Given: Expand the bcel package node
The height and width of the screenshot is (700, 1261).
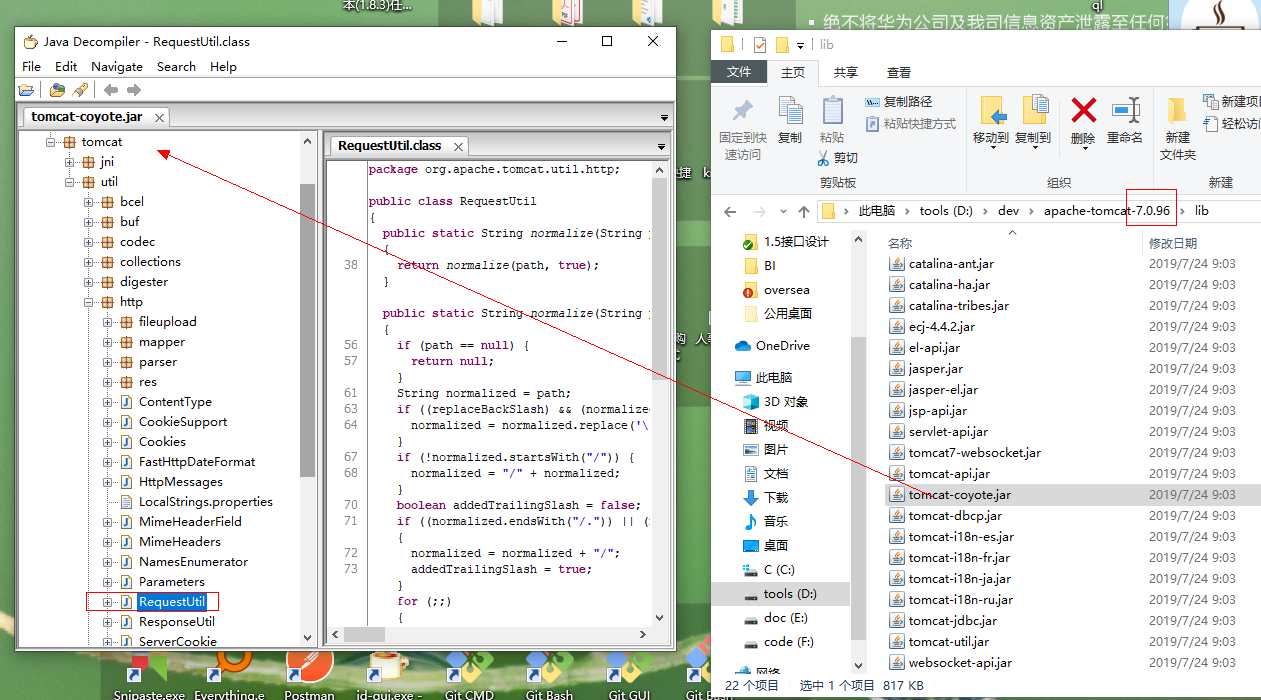Looking at the screenshot, I should click(x=89, y=202).
